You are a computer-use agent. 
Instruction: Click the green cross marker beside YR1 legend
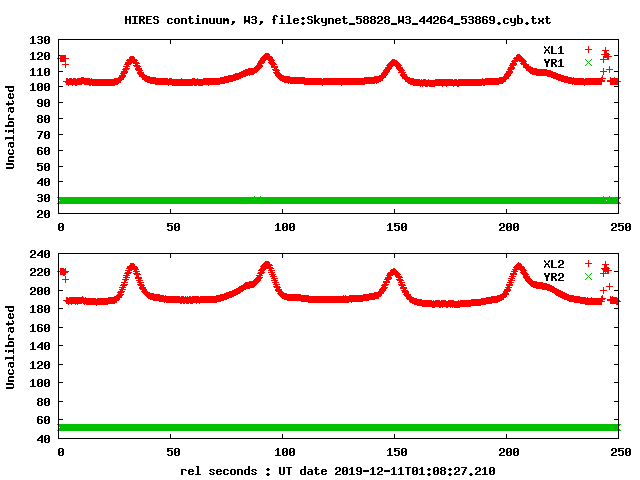(x=588, y=62)
